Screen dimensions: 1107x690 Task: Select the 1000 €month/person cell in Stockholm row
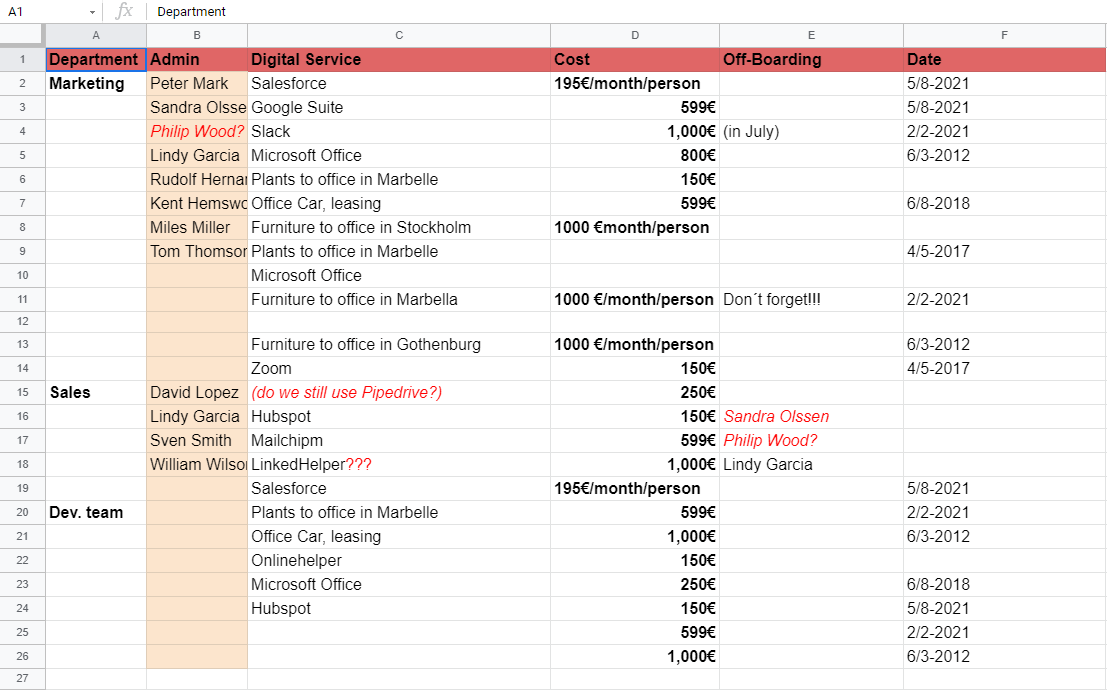point(635,227)
